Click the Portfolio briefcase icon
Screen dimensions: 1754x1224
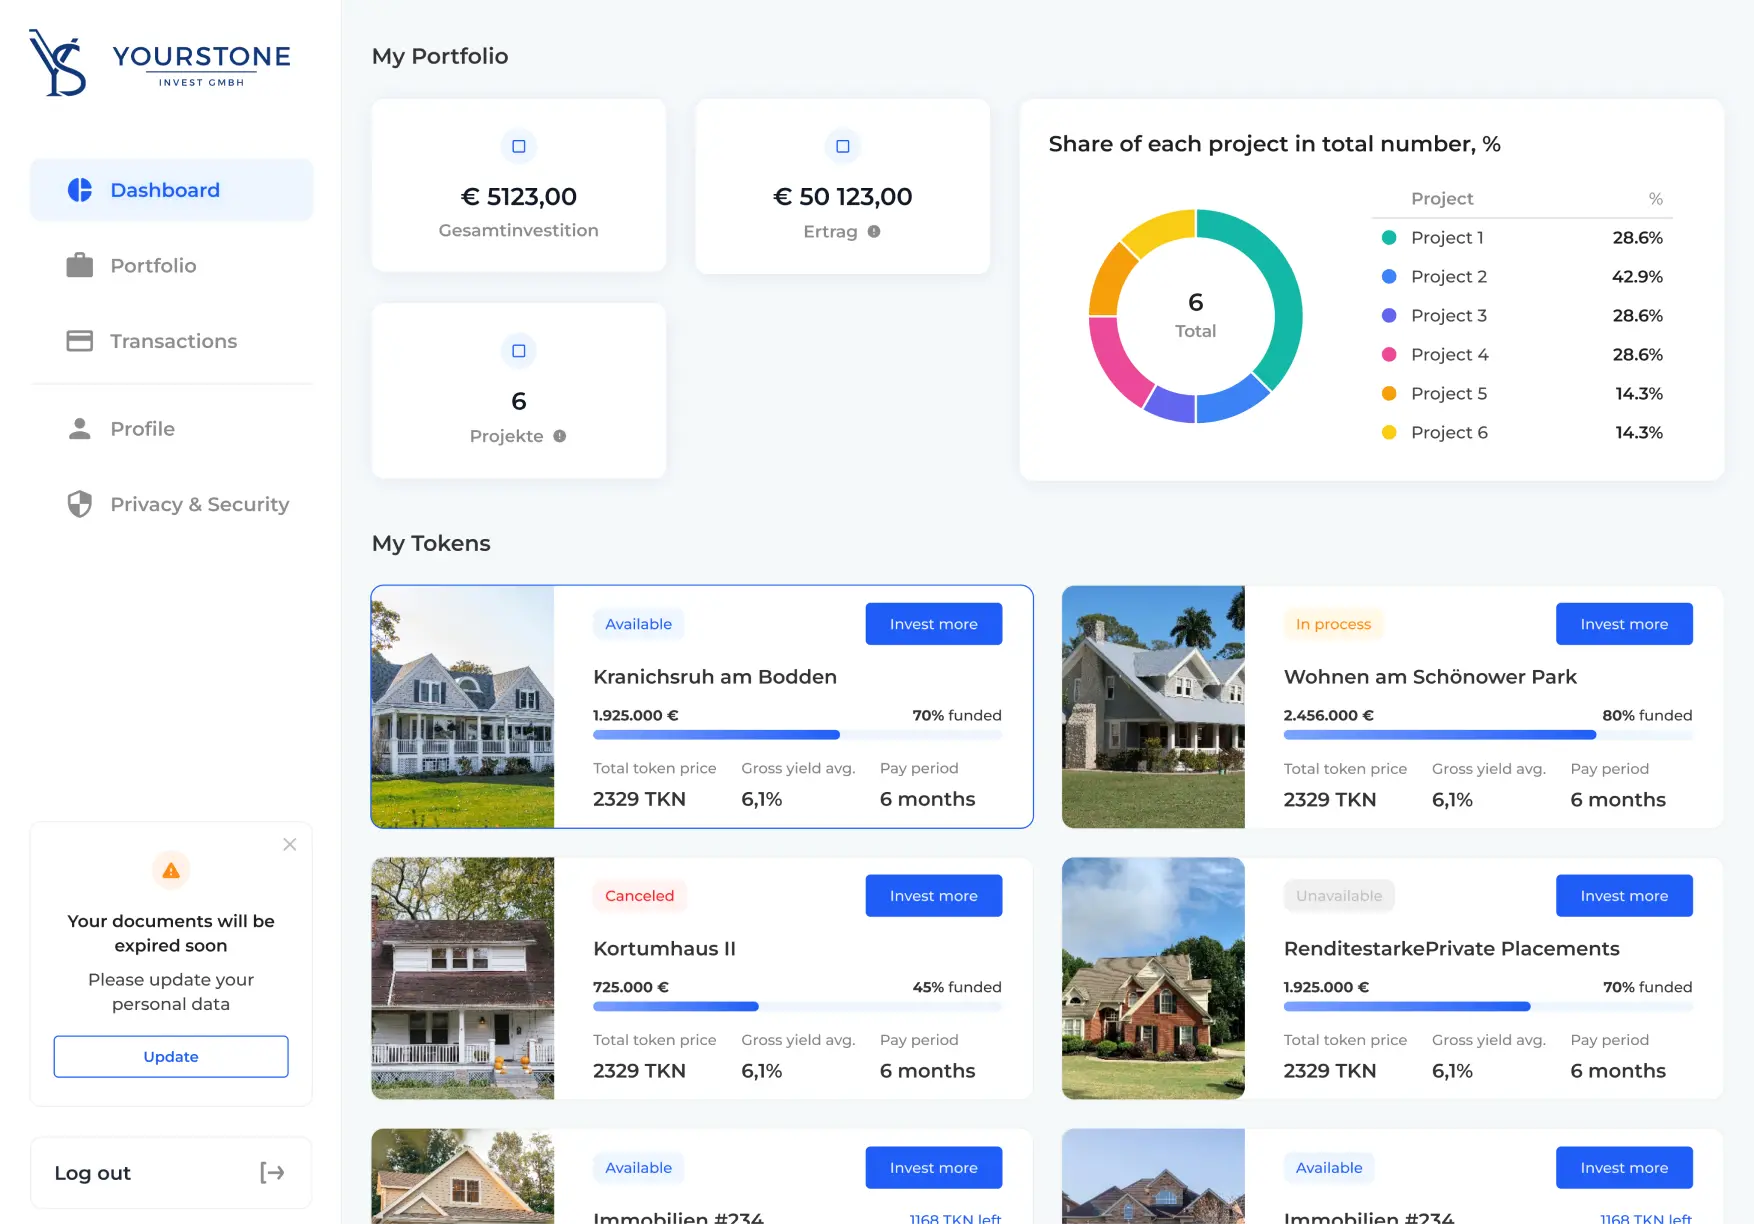pos(78,265)
